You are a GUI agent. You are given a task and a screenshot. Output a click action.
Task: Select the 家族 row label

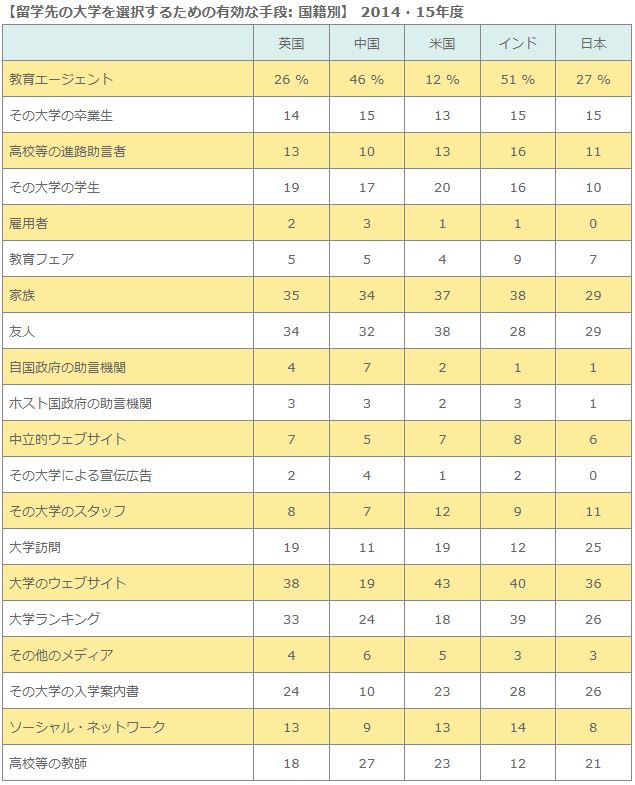click(22, 295)
